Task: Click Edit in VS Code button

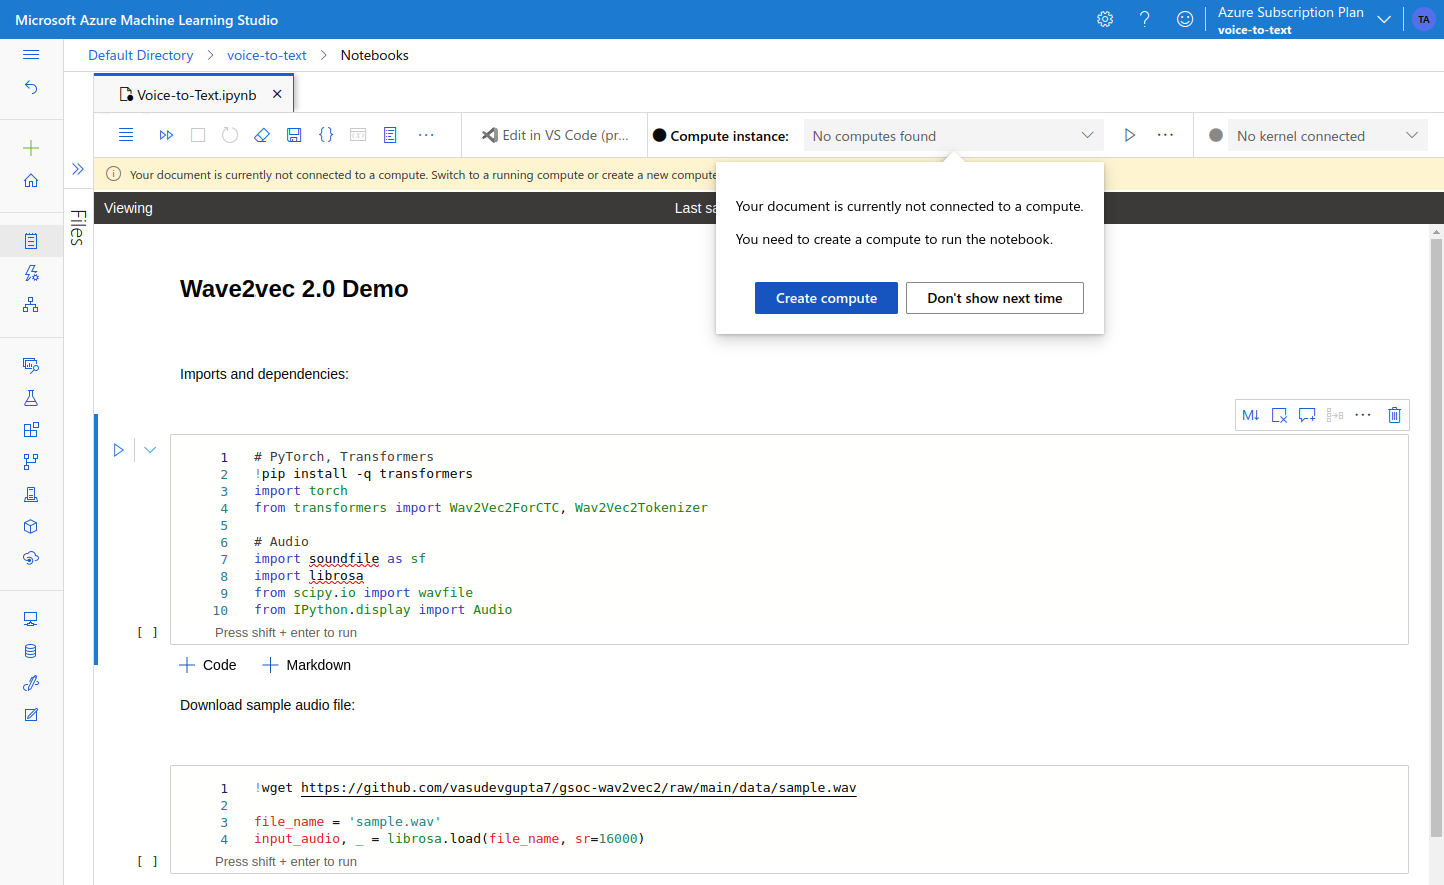Action: coord(555,135)
